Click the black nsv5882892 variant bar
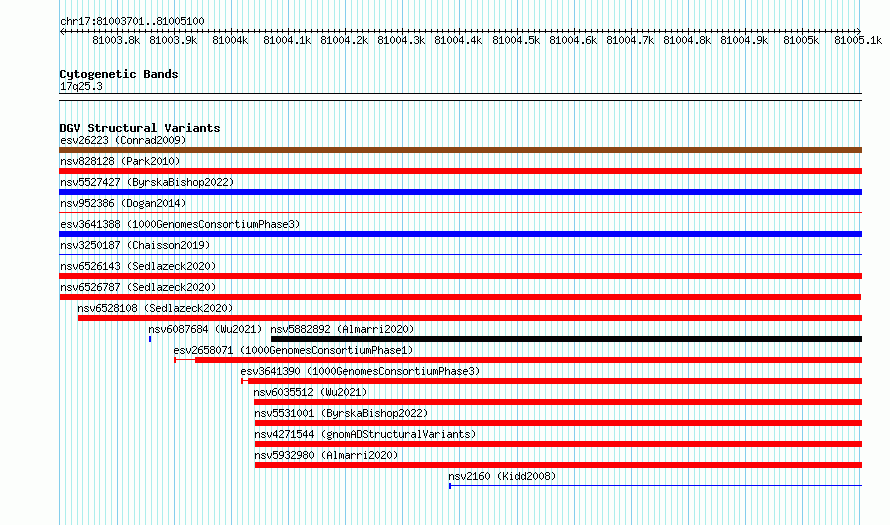 [566, 339]
